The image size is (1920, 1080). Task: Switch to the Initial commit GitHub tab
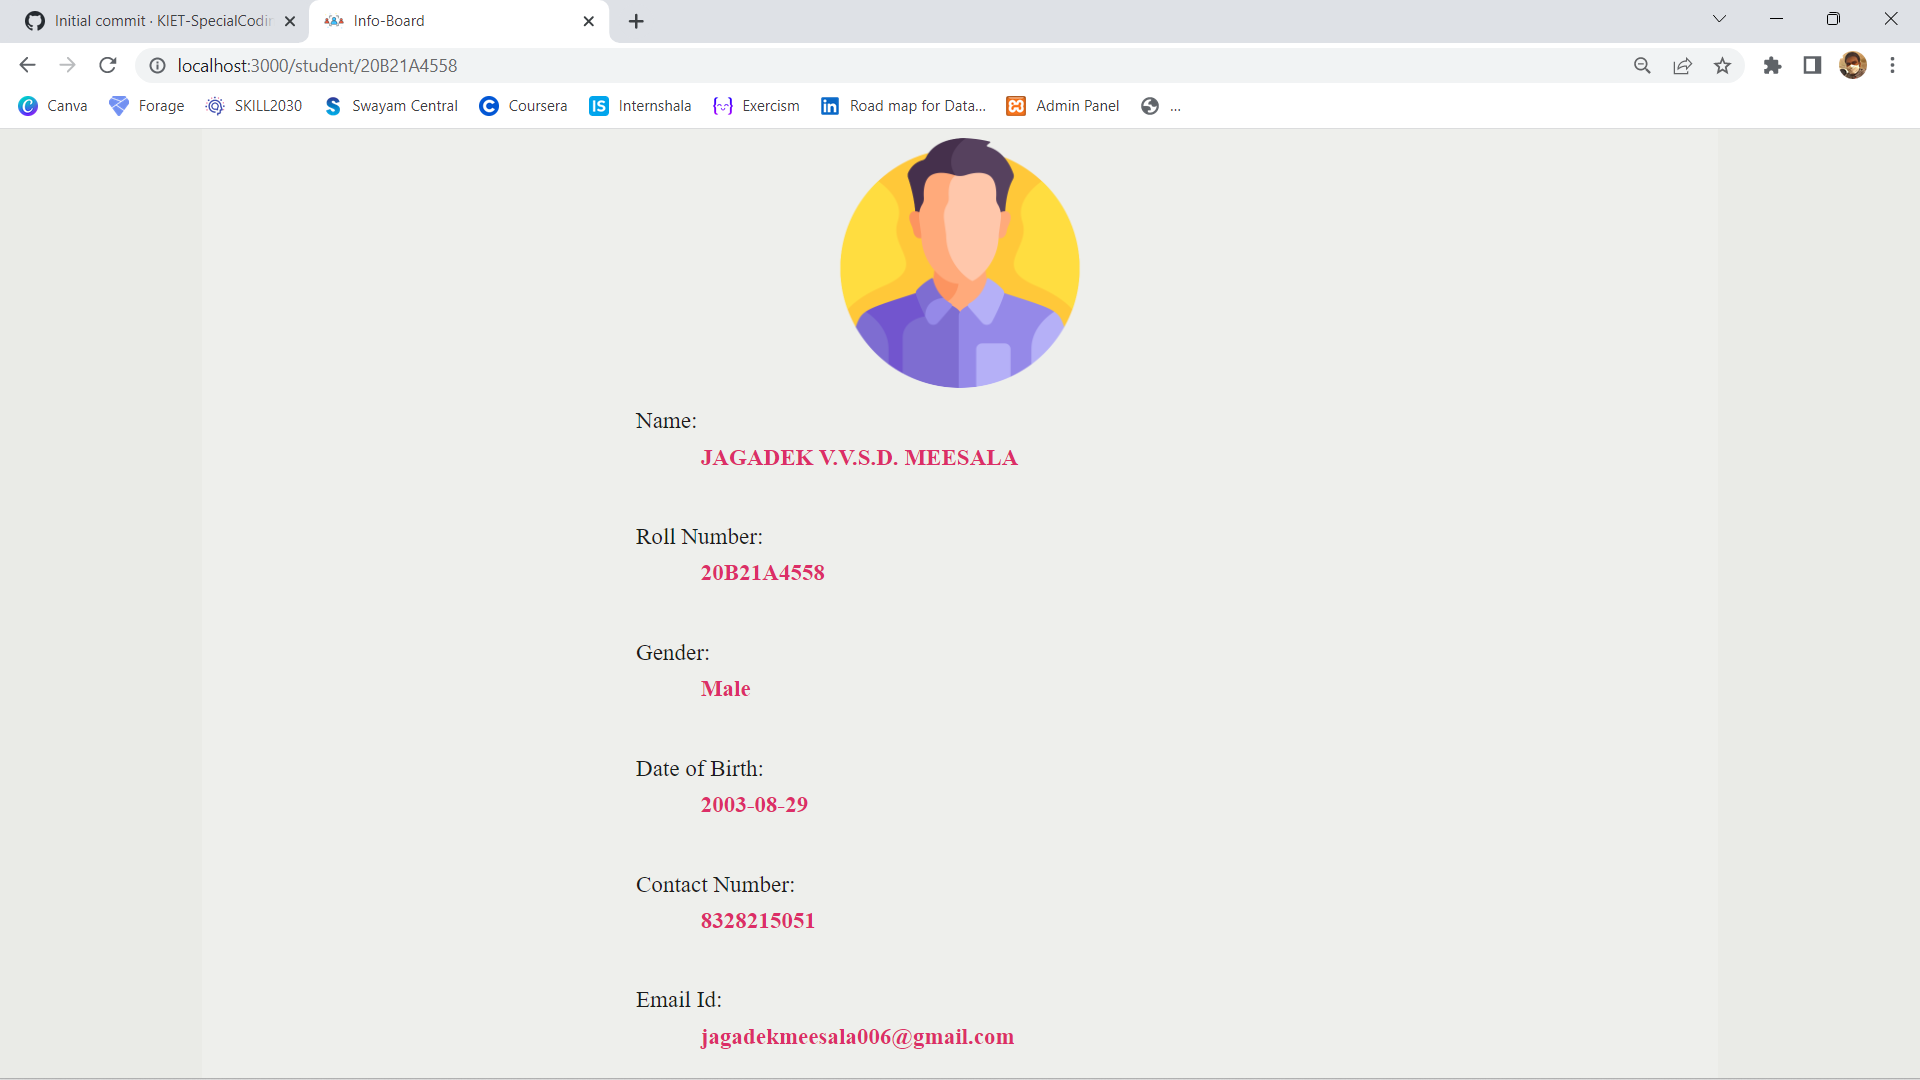click(150, 20)
